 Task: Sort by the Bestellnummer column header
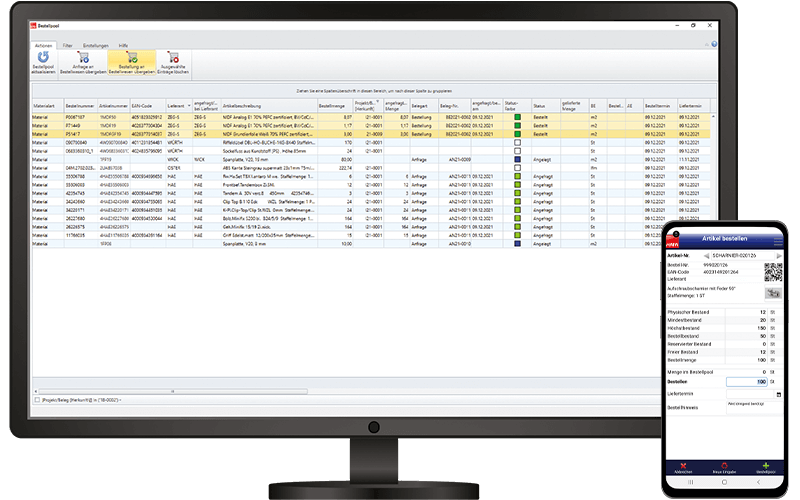coord(81,106)
